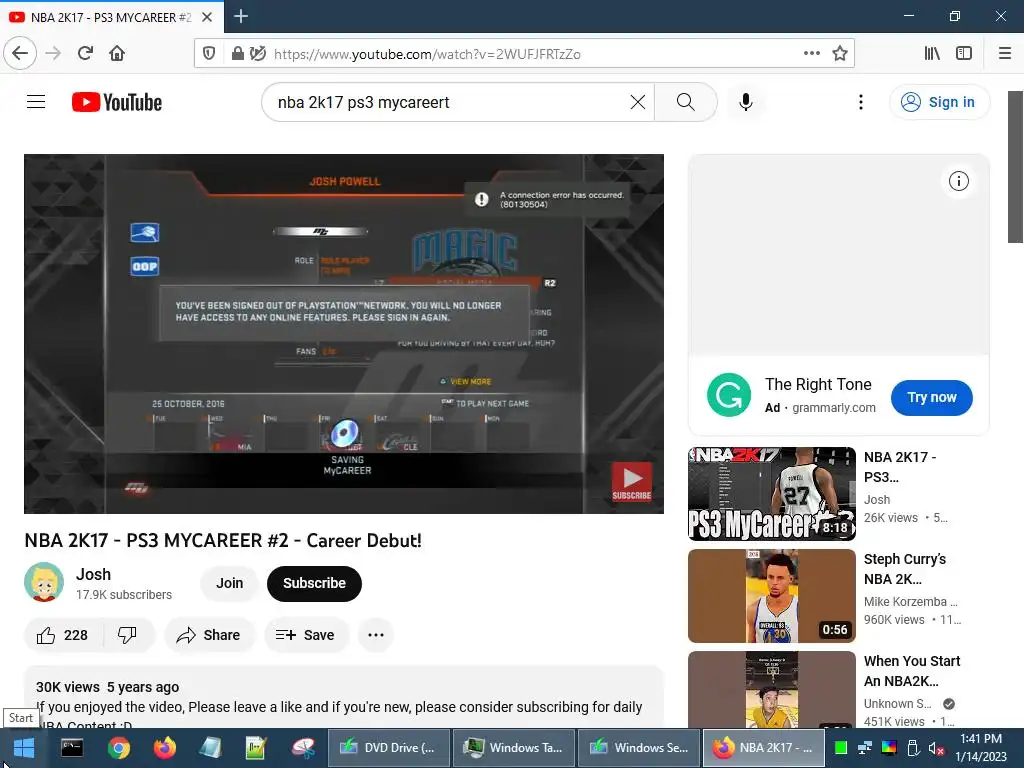Click the ad info icon
1024x768 pixels.
(959, 181)
